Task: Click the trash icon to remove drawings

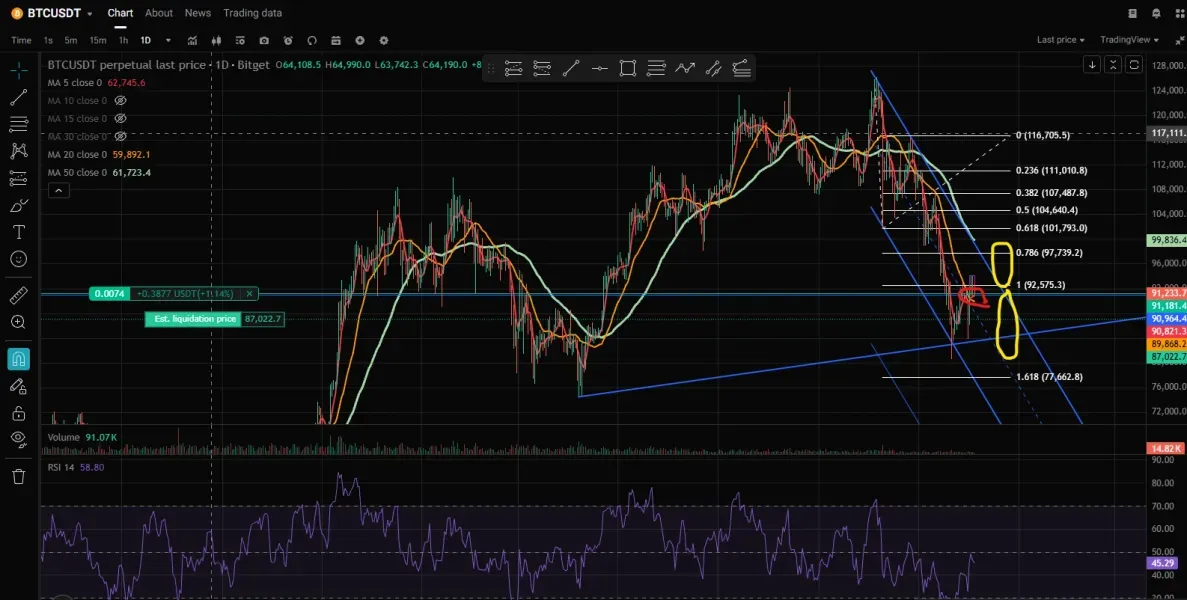Action: (x=18, y=476)
